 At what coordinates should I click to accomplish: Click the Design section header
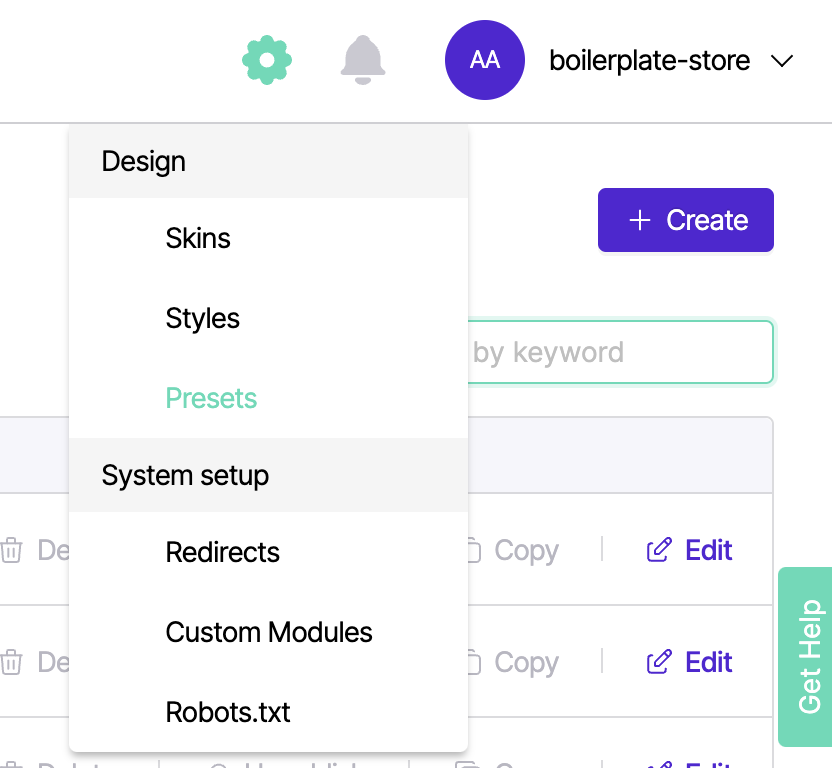(268, 161)
